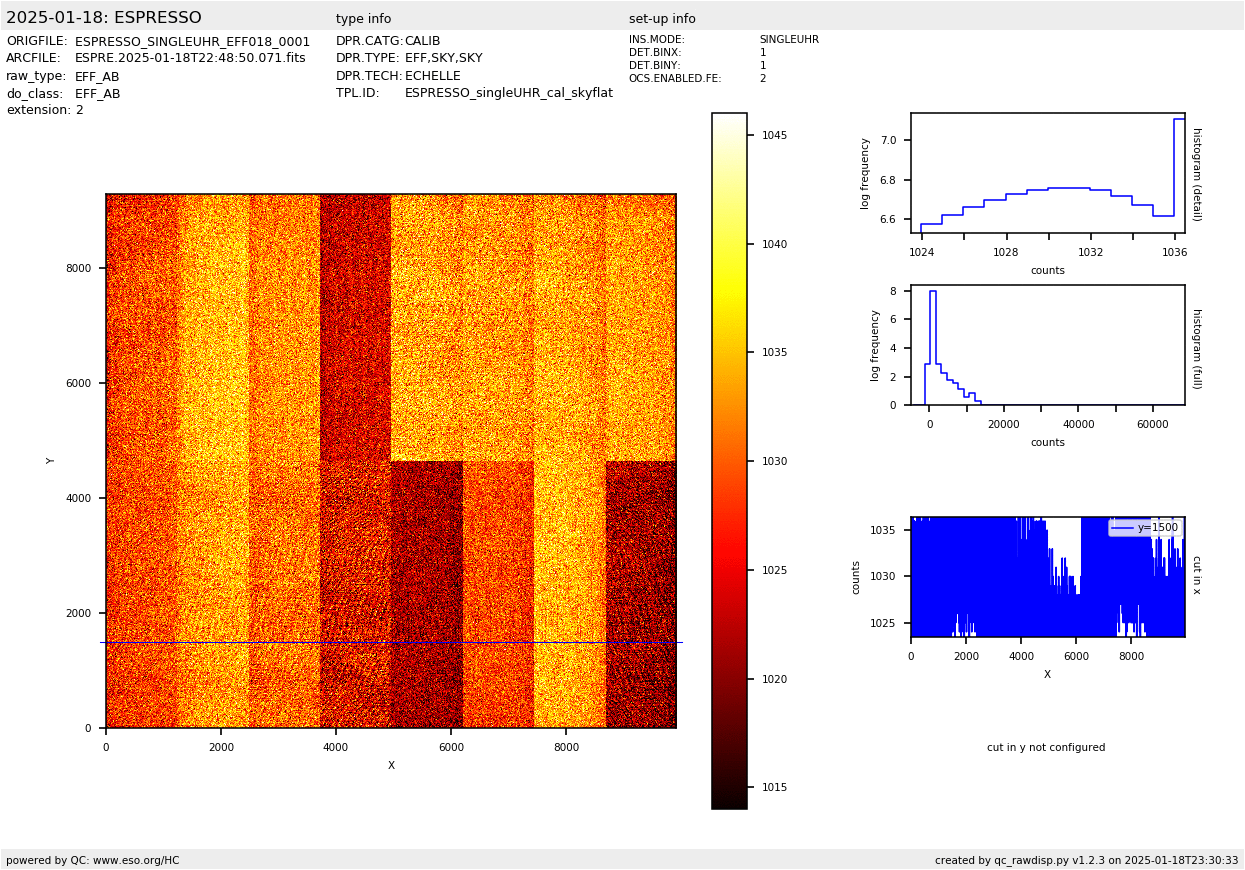Select the INS.MODE value SINGLEUHR
The width and height of the screenshot is (1245, 870).
[788, 40]
